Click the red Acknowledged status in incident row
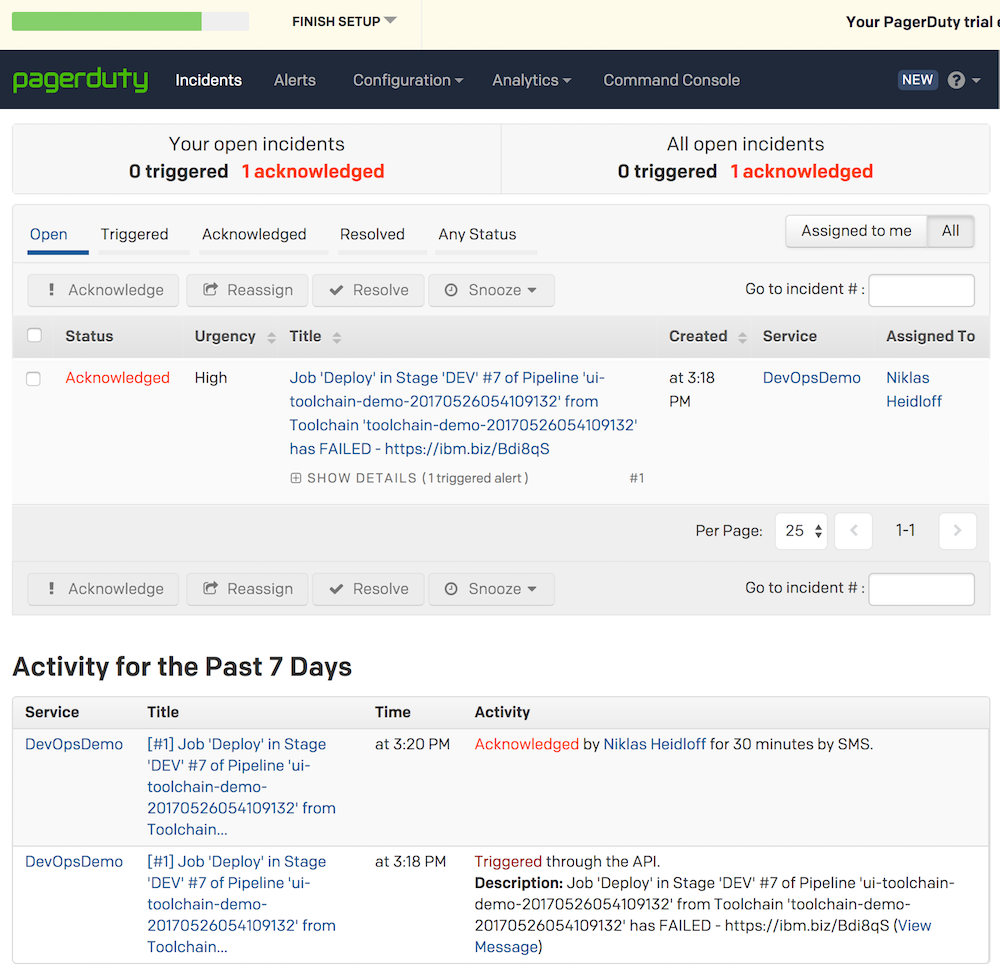Screen dimensions: 1000x970 click(117, 378)
